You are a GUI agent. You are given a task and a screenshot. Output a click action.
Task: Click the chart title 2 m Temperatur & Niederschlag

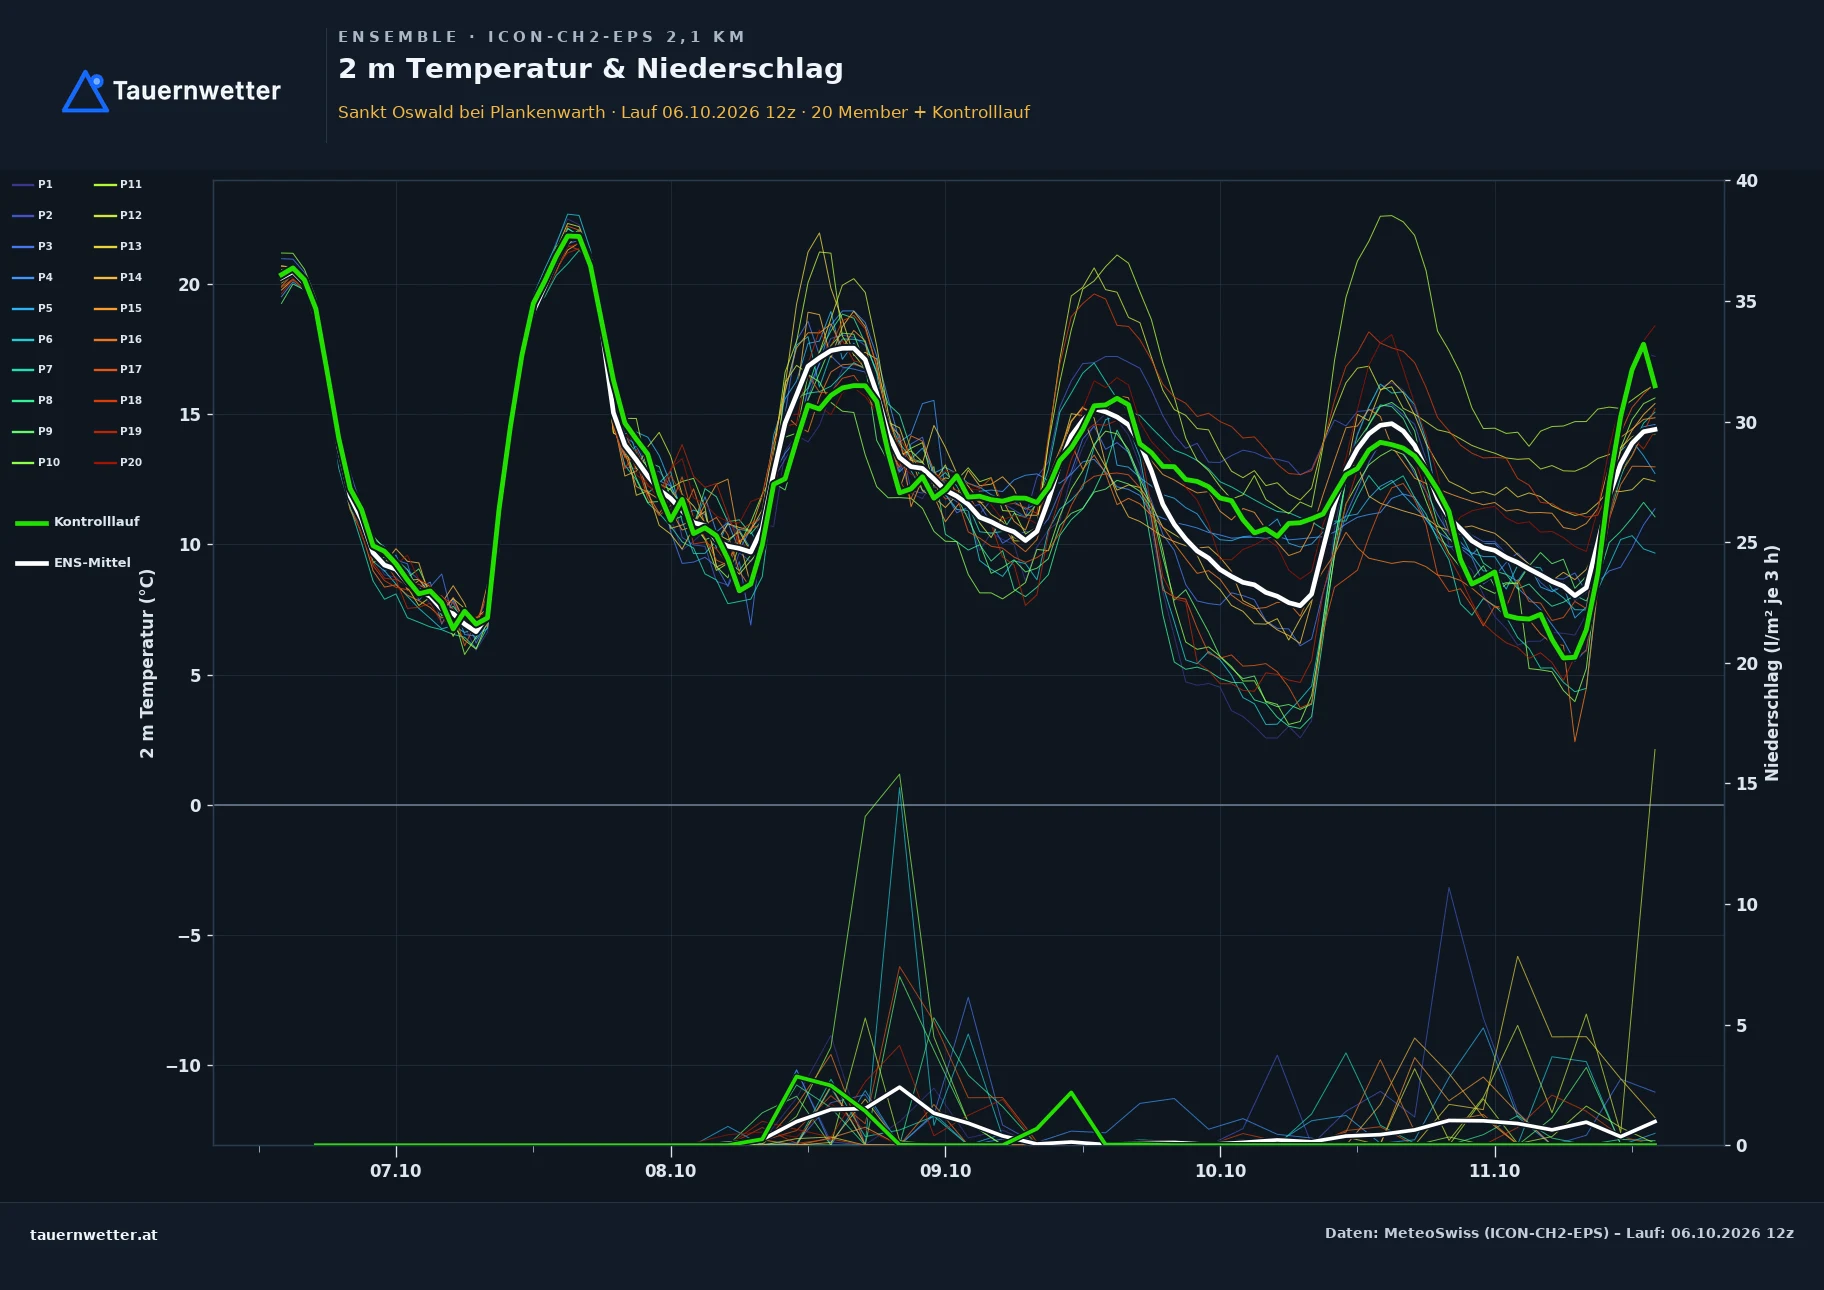pyautogui.click(x=591, y=69)
